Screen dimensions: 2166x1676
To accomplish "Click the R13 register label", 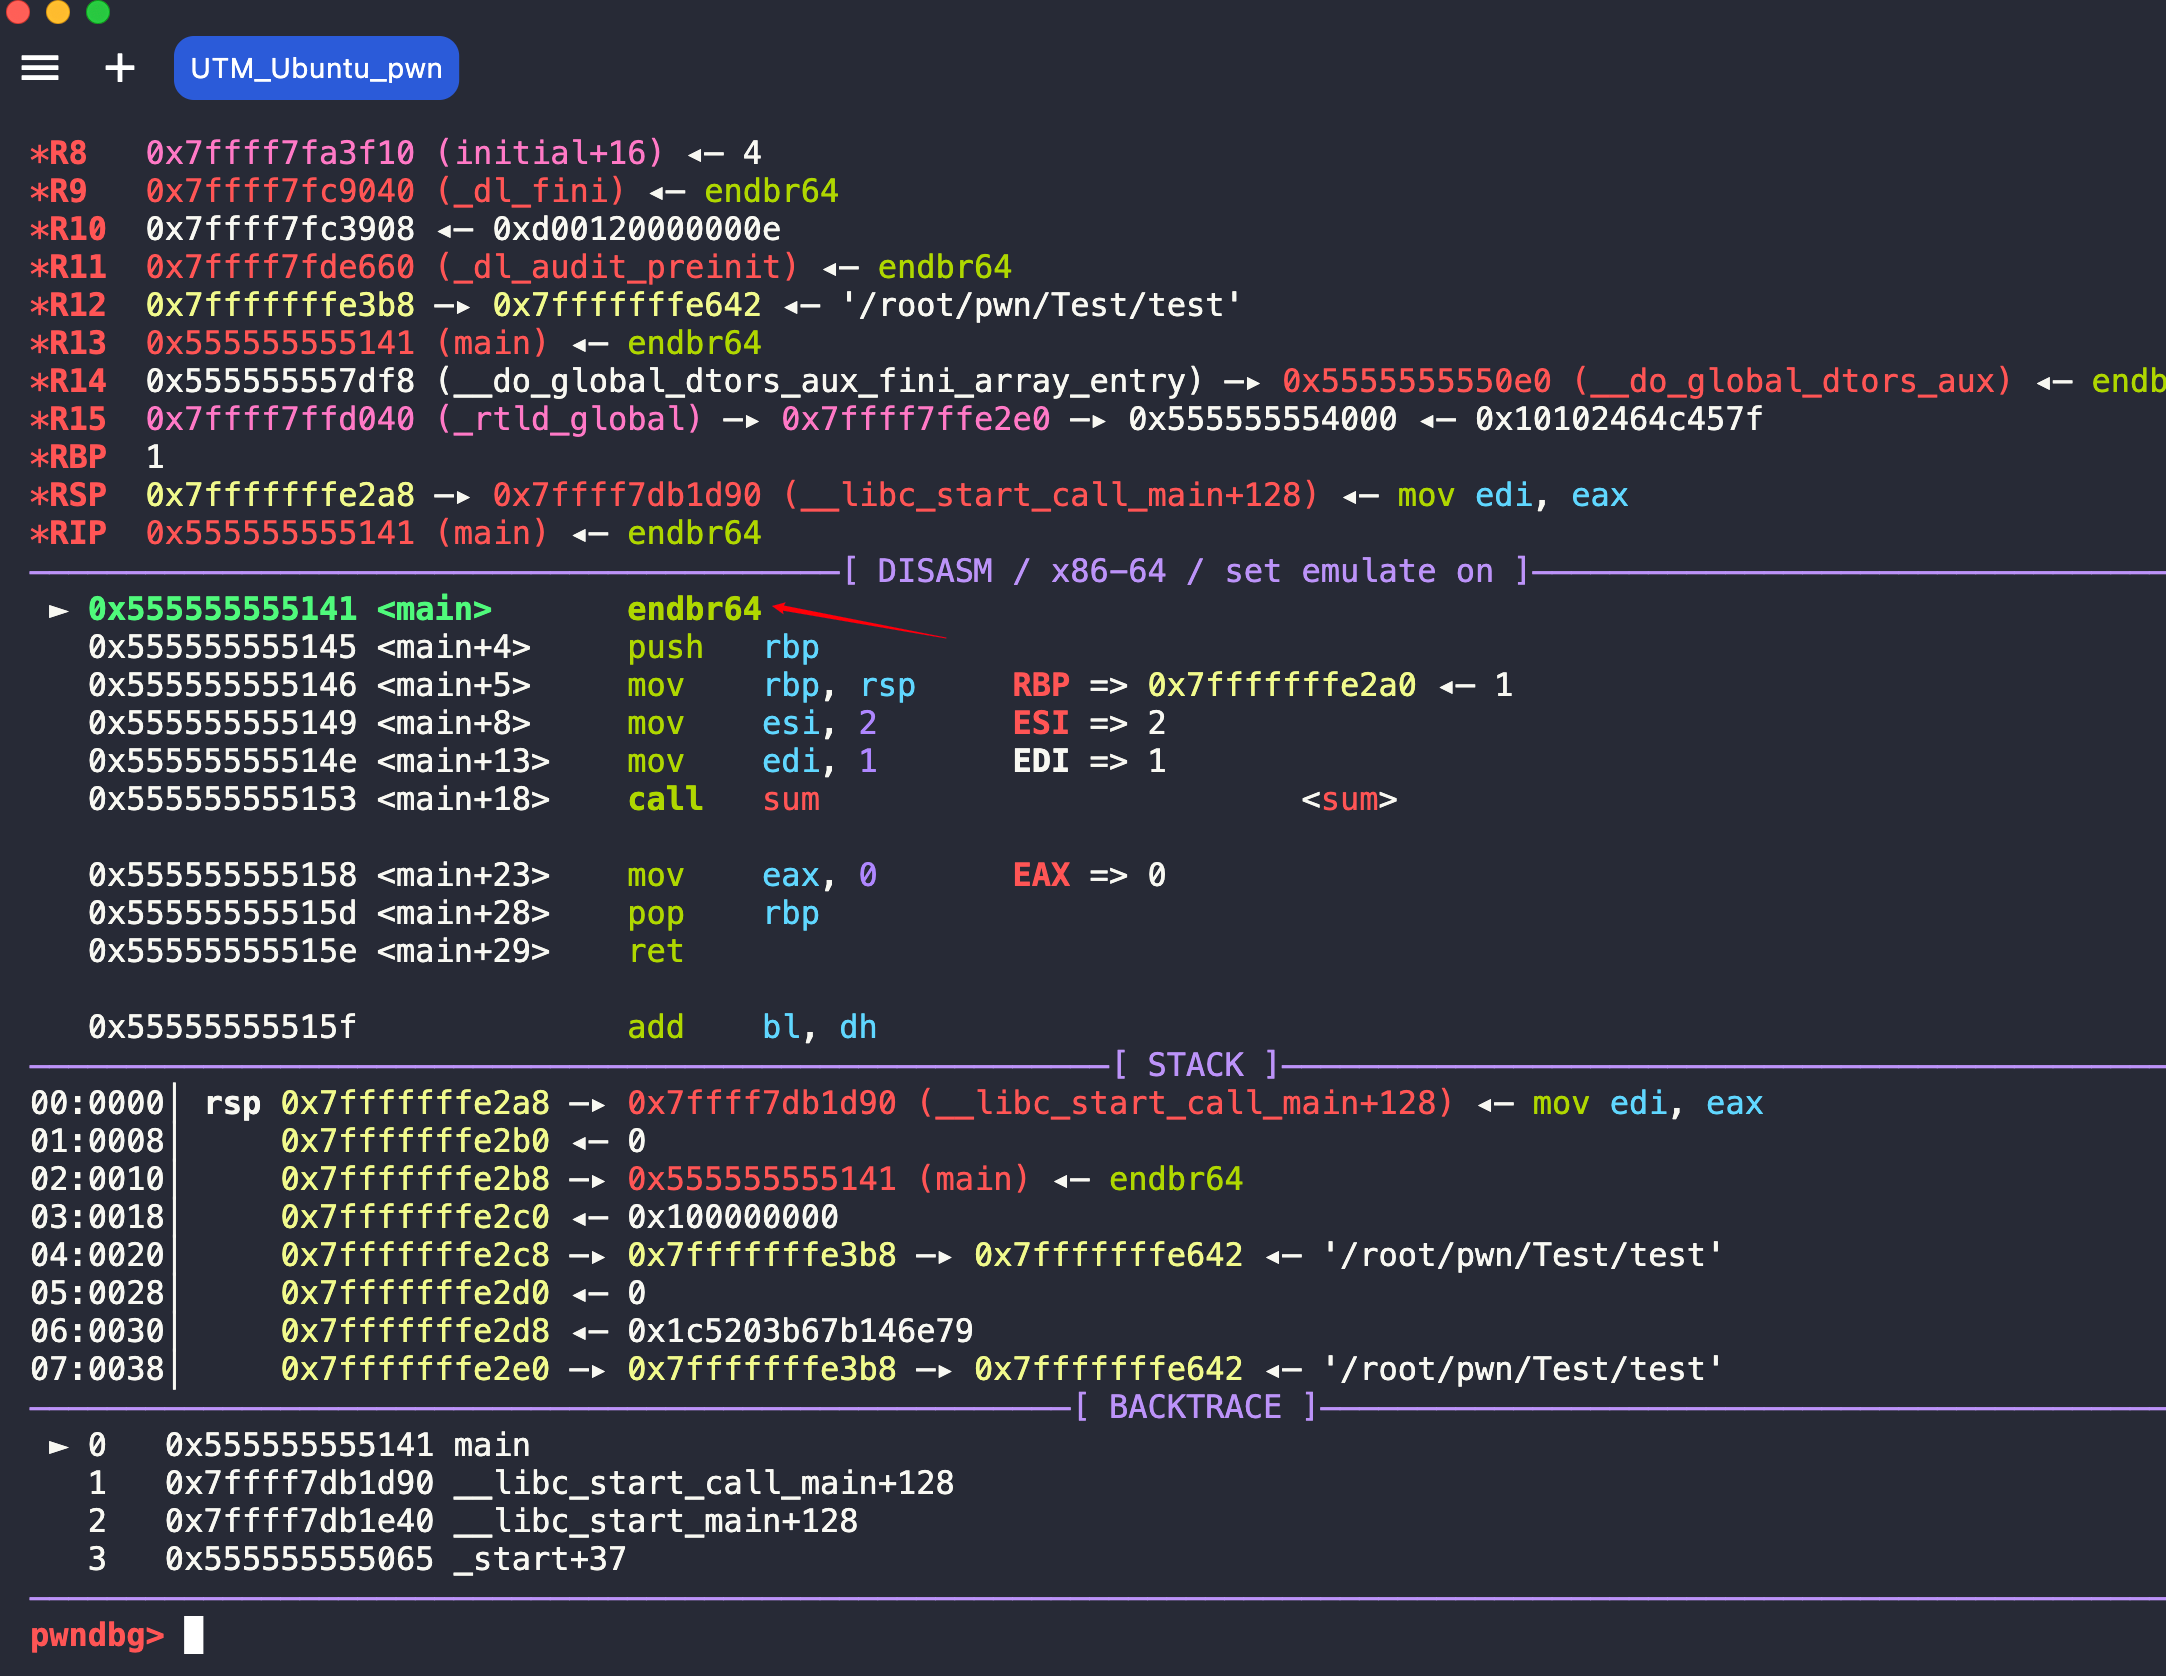I will tap(68, 343).
